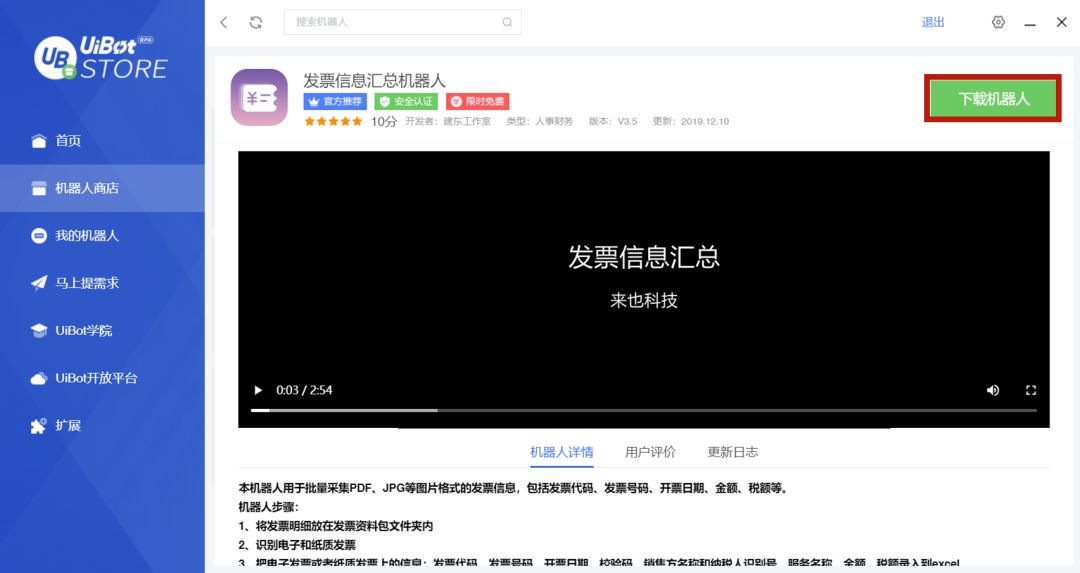This screenshot has height=573, width=1080.
Task: Play the invoice summary video
Action: click(258, 390)
